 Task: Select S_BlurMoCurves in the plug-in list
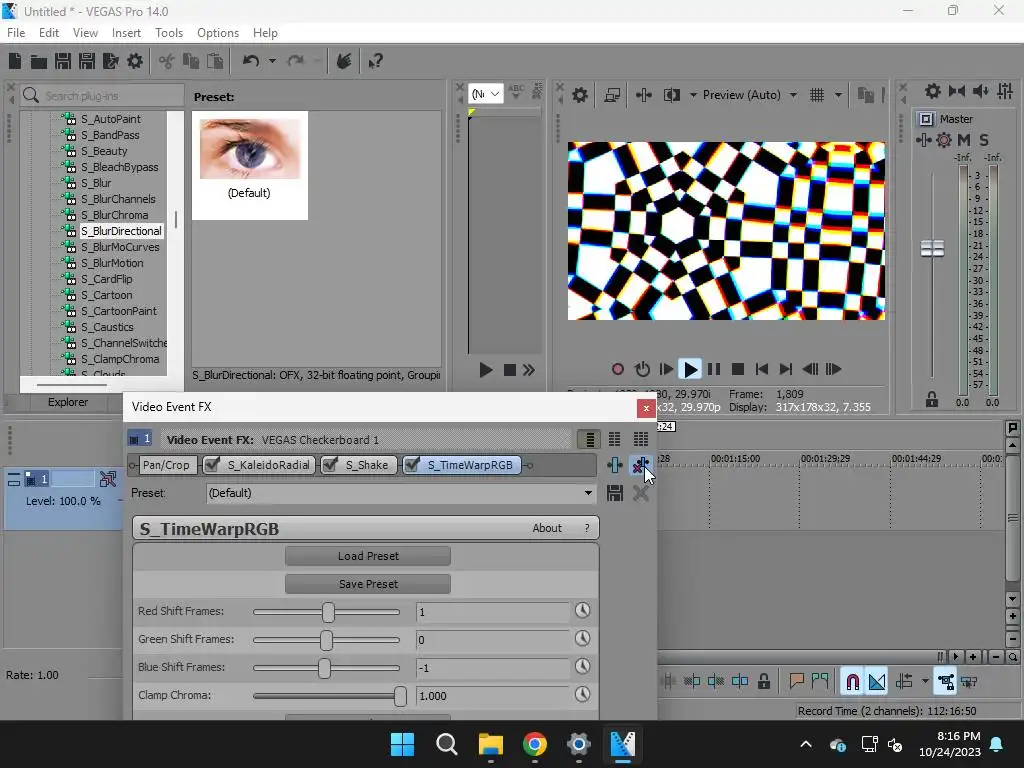coord(120,247)
